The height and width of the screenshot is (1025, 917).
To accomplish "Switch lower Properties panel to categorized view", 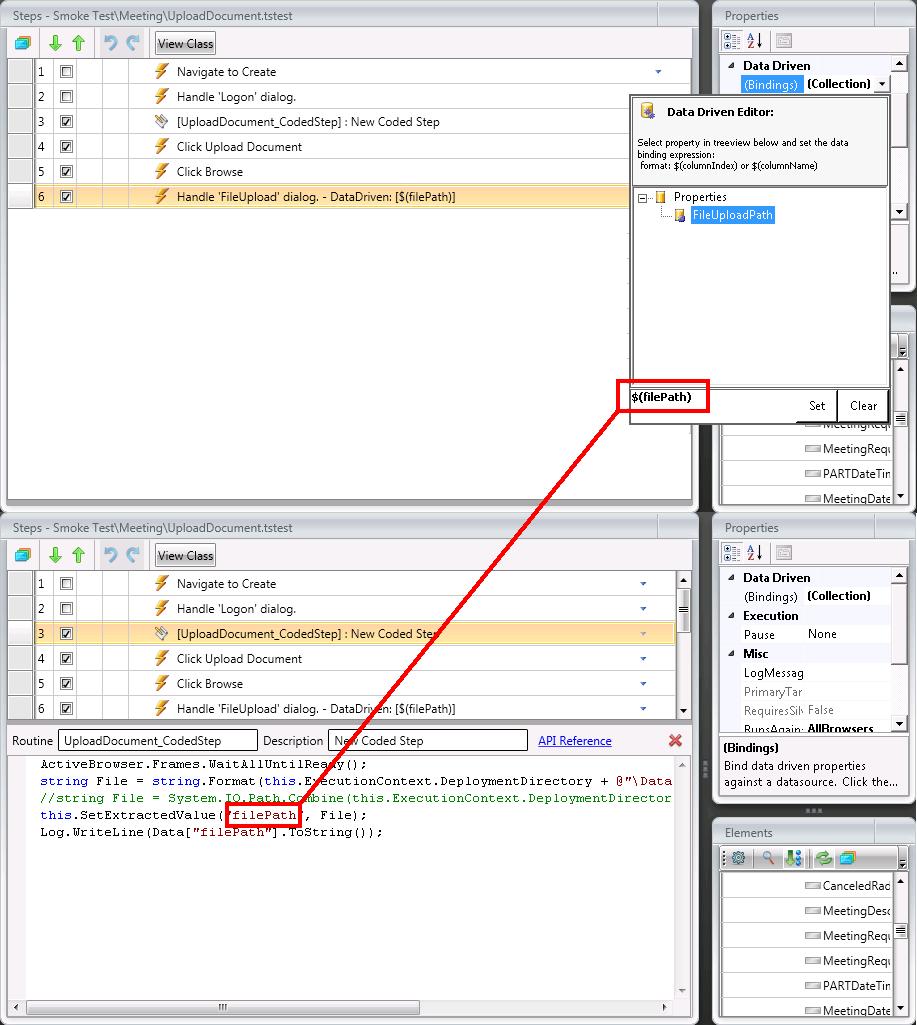I will 732,552.
